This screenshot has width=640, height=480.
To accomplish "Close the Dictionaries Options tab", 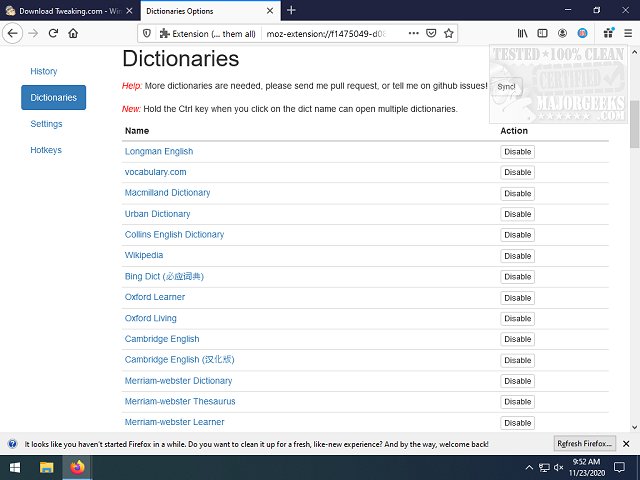I will pyautogui.click(x=270, y=11).
